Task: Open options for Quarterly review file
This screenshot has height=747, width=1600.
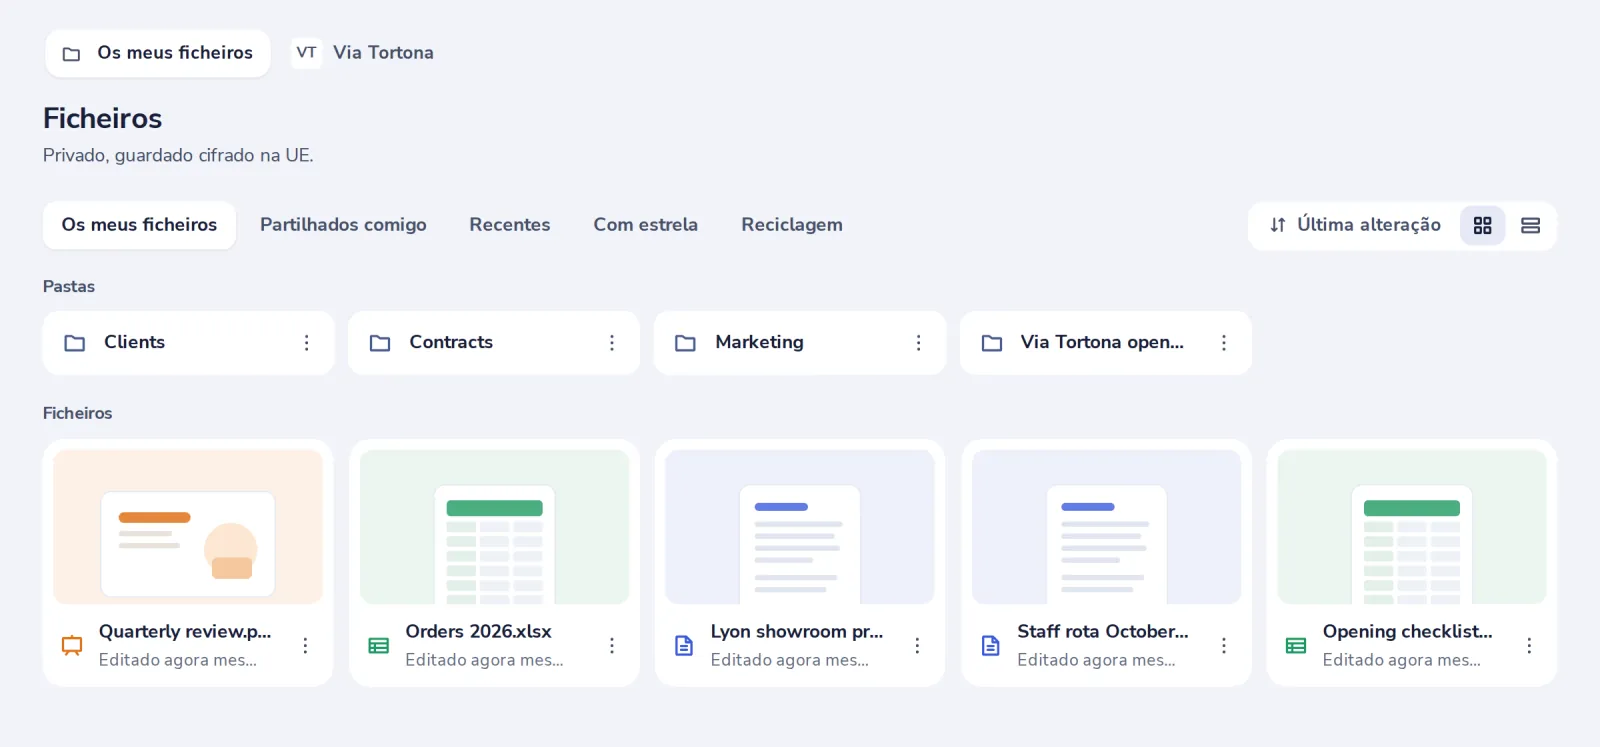Action: tap(305, 646)
